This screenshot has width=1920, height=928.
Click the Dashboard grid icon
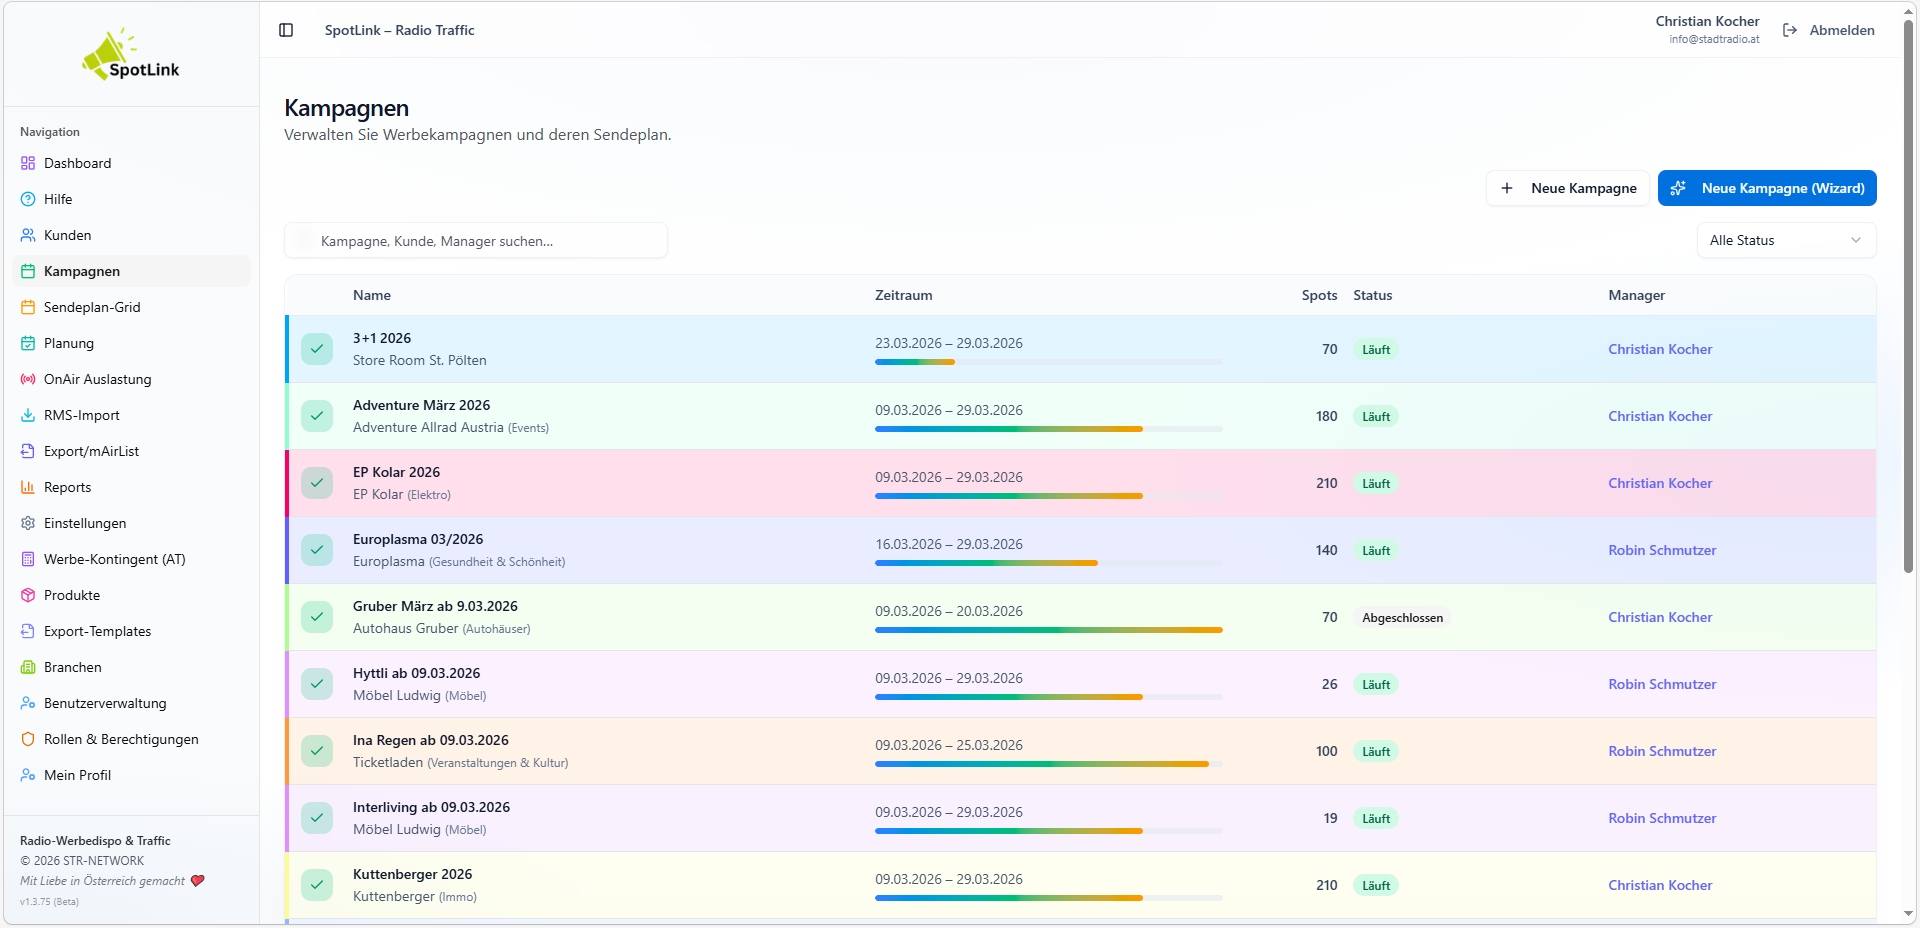coord(28,163)
